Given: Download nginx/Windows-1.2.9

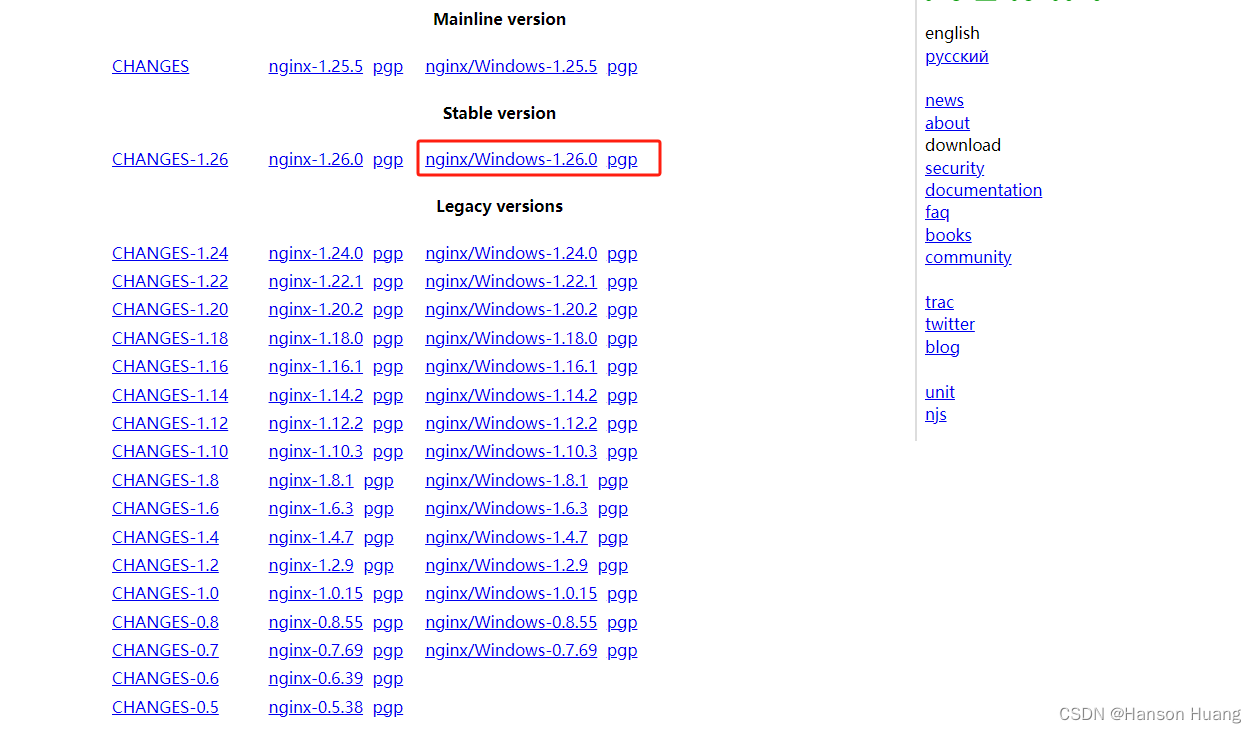Looking at the screenshot, I should (x=506, y=565).
